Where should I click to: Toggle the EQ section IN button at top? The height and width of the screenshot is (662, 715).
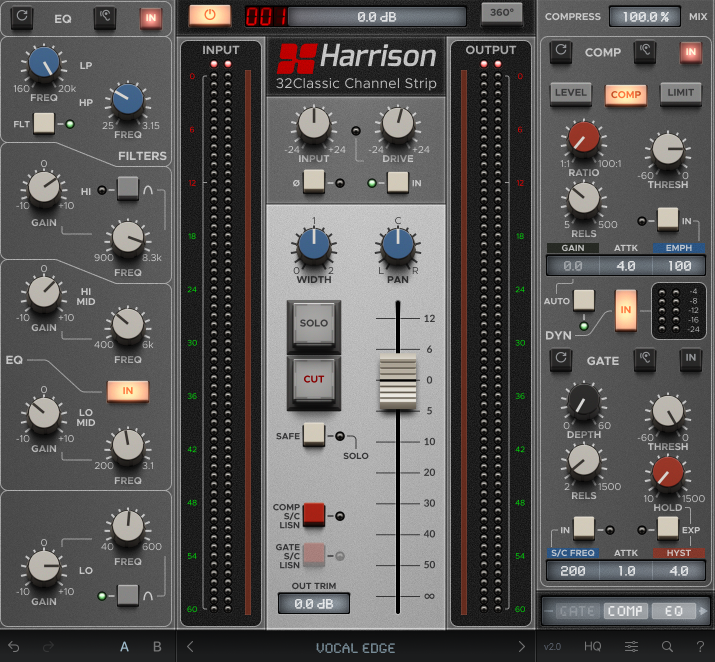click(x=150, y=18)
